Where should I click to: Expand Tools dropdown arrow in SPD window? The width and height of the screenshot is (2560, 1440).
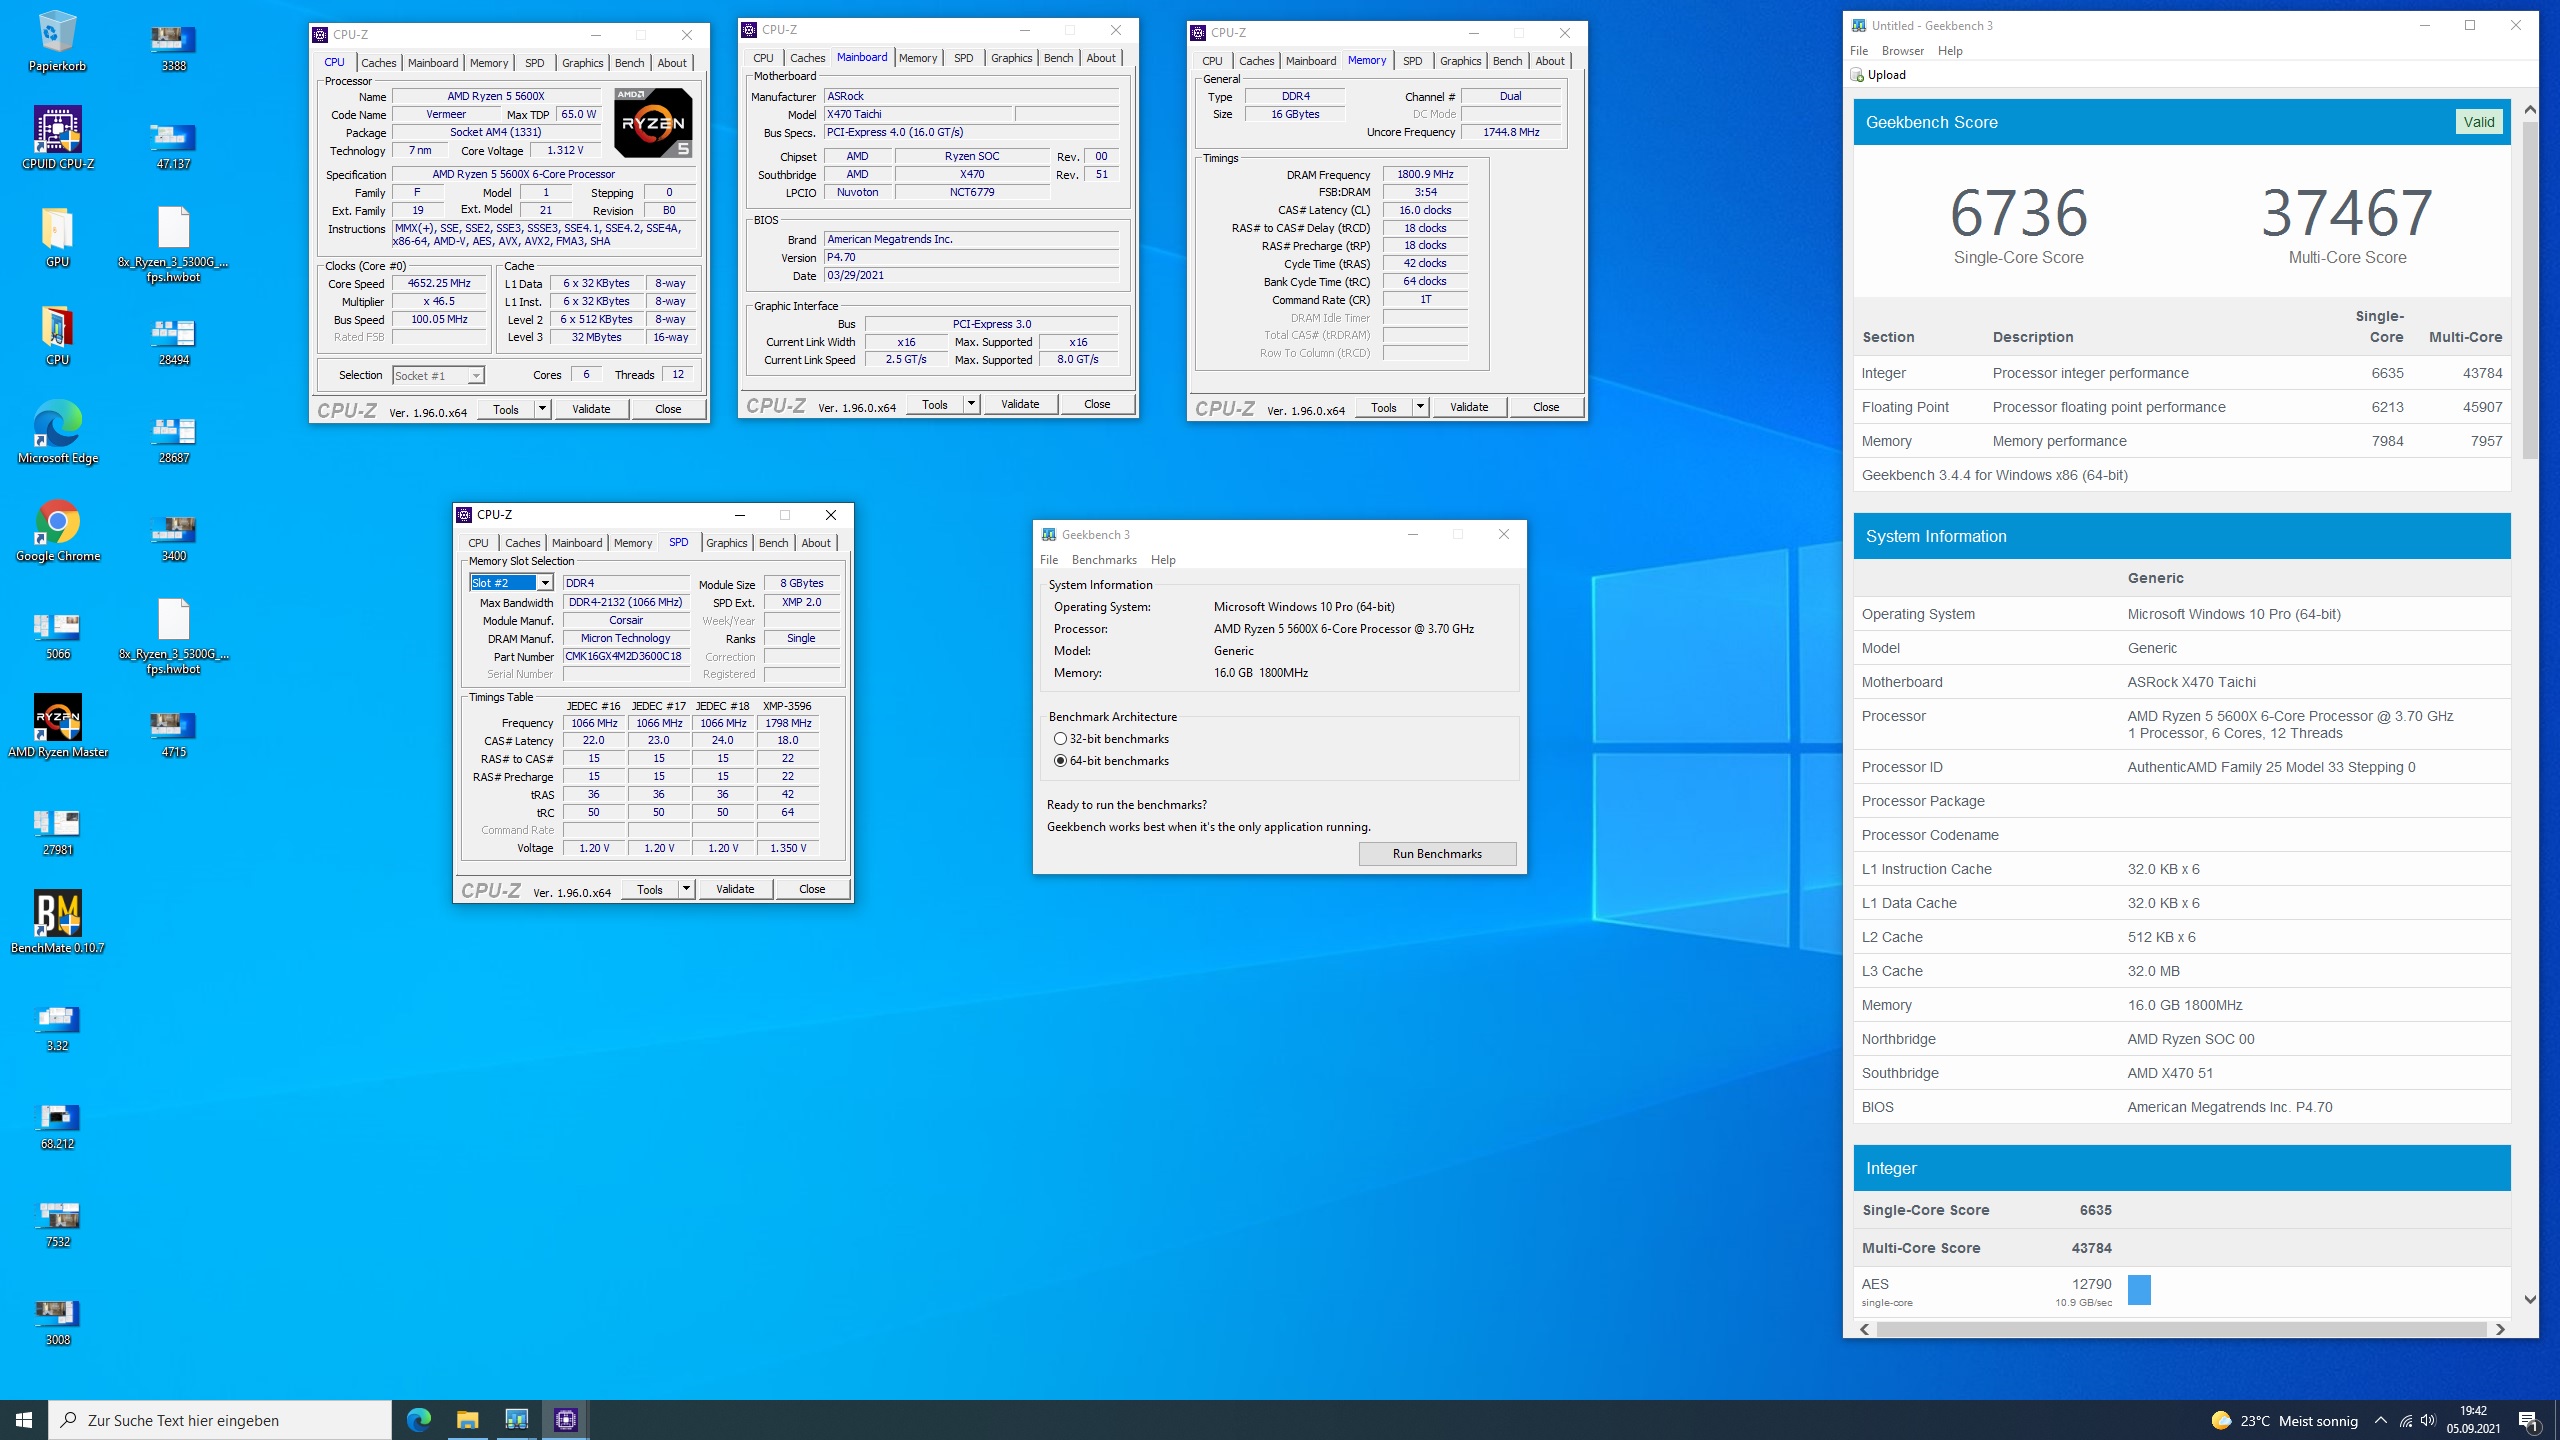tap(686, 889)
